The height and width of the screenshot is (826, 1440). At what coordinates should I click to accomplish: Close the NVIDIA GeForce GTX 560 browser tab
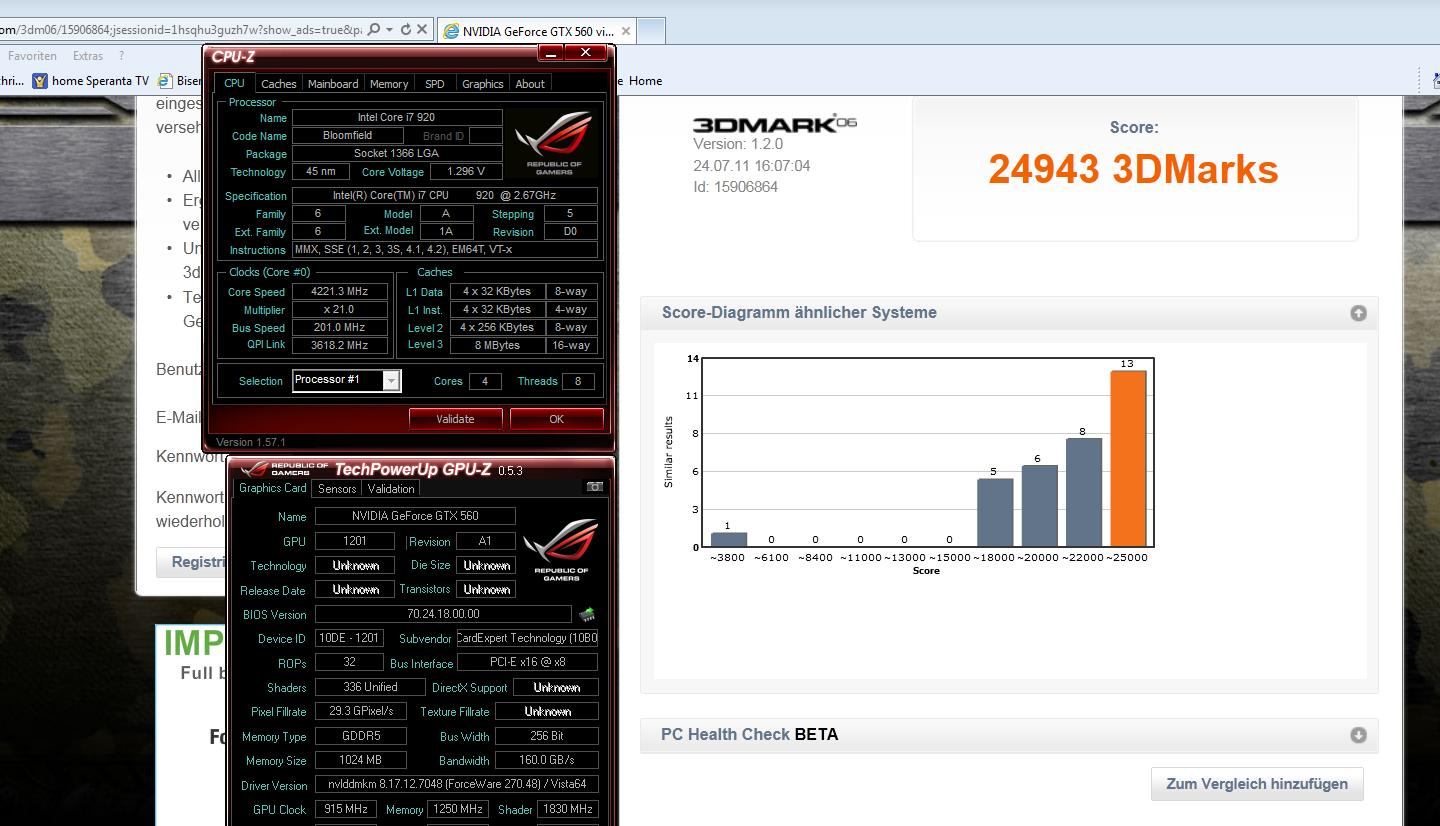click(626, 31)
